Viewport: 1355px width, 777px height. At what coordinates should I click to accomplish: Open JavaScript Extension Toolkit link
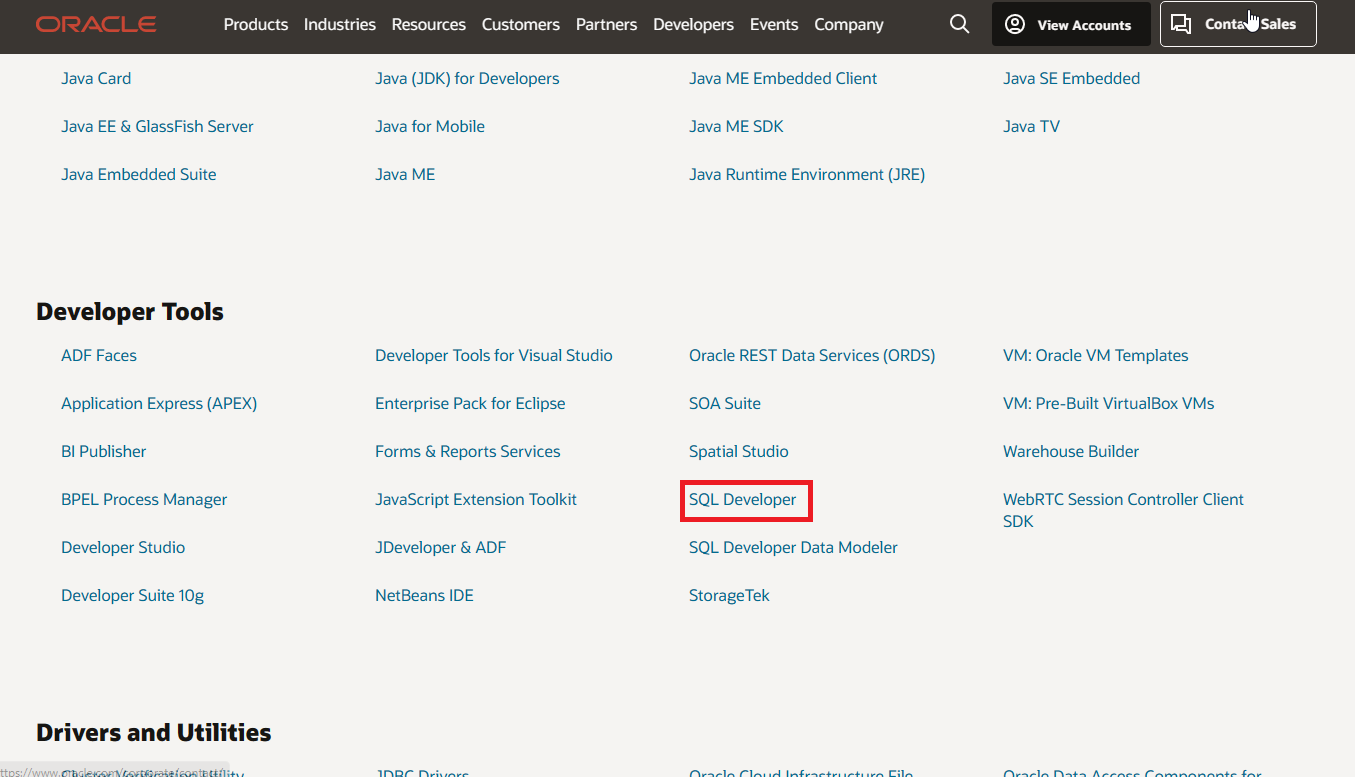[x=476, y=499]
